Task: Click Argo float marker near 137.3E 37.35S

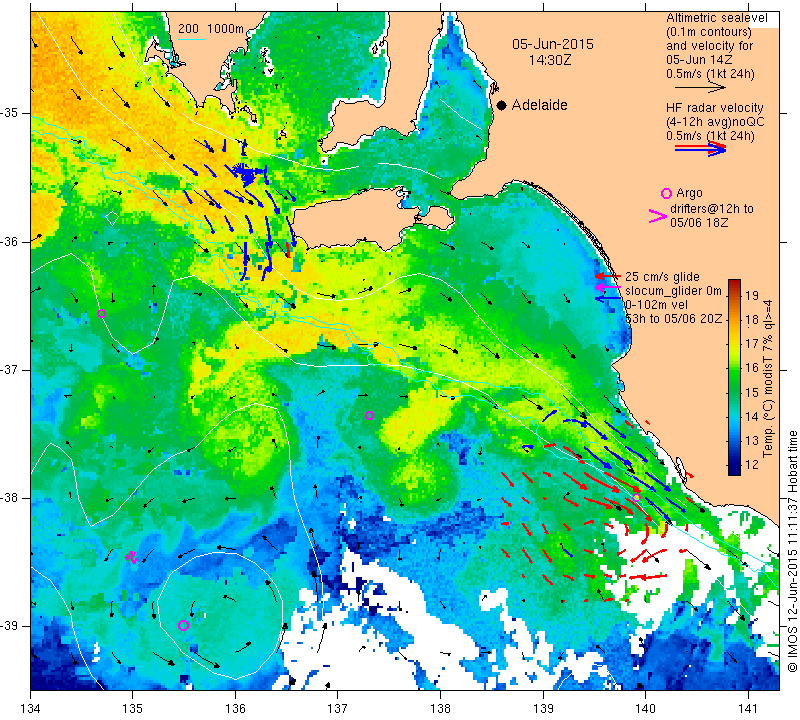Action: coord(369,415)
